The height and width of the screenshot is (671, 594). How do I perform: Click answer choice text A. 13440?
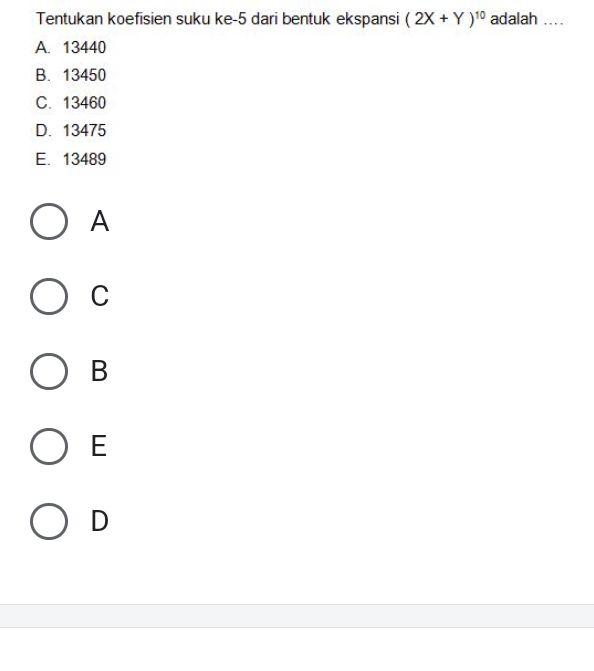pos(71,48)
